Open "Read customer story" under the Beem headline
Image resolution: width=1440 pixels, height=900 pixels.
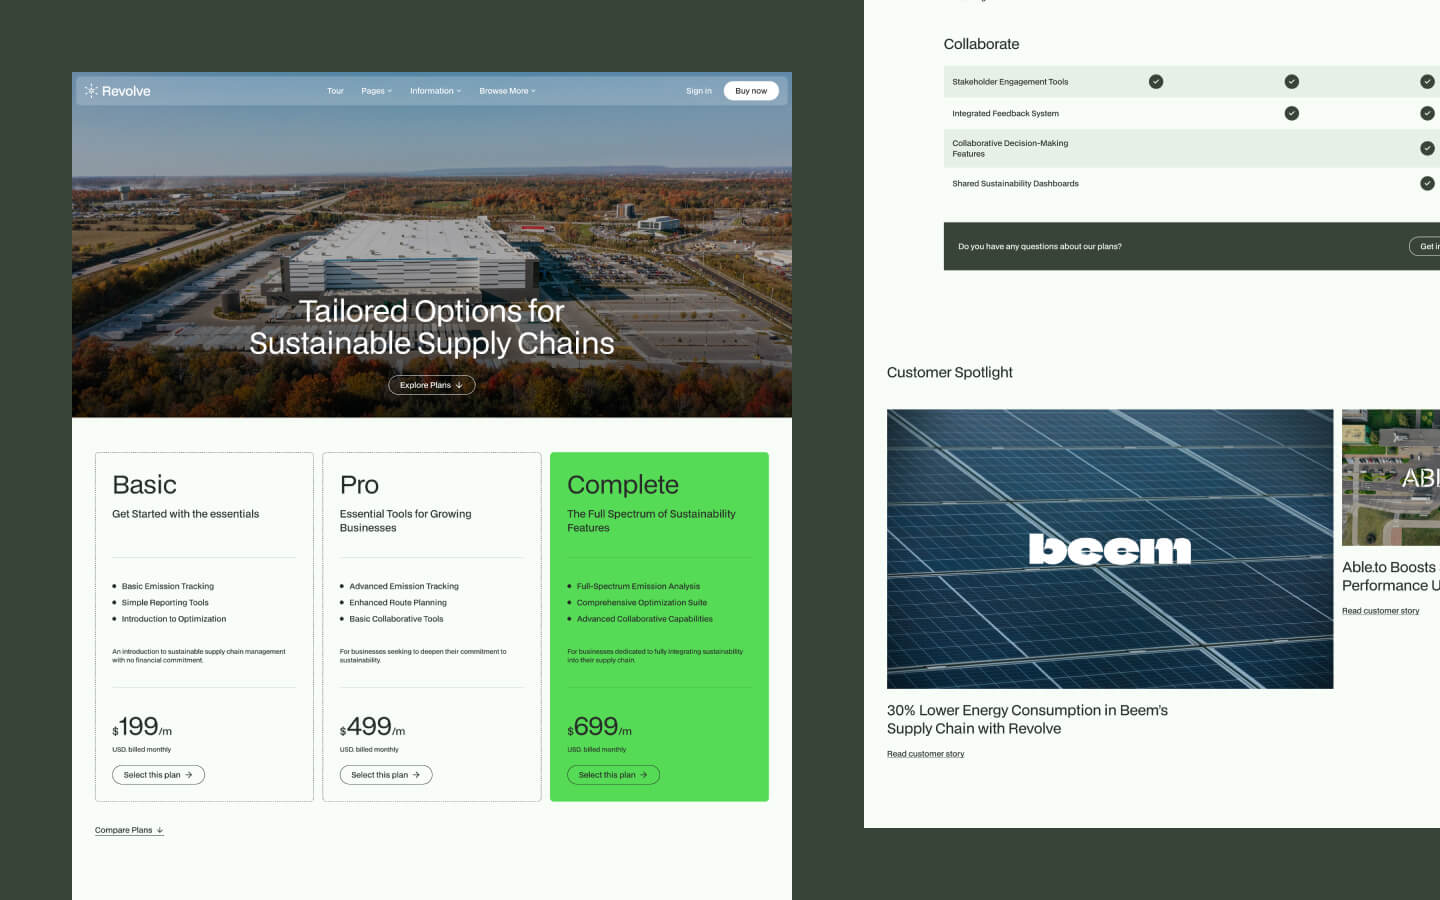pyautogui.click(x=925, y=753)
